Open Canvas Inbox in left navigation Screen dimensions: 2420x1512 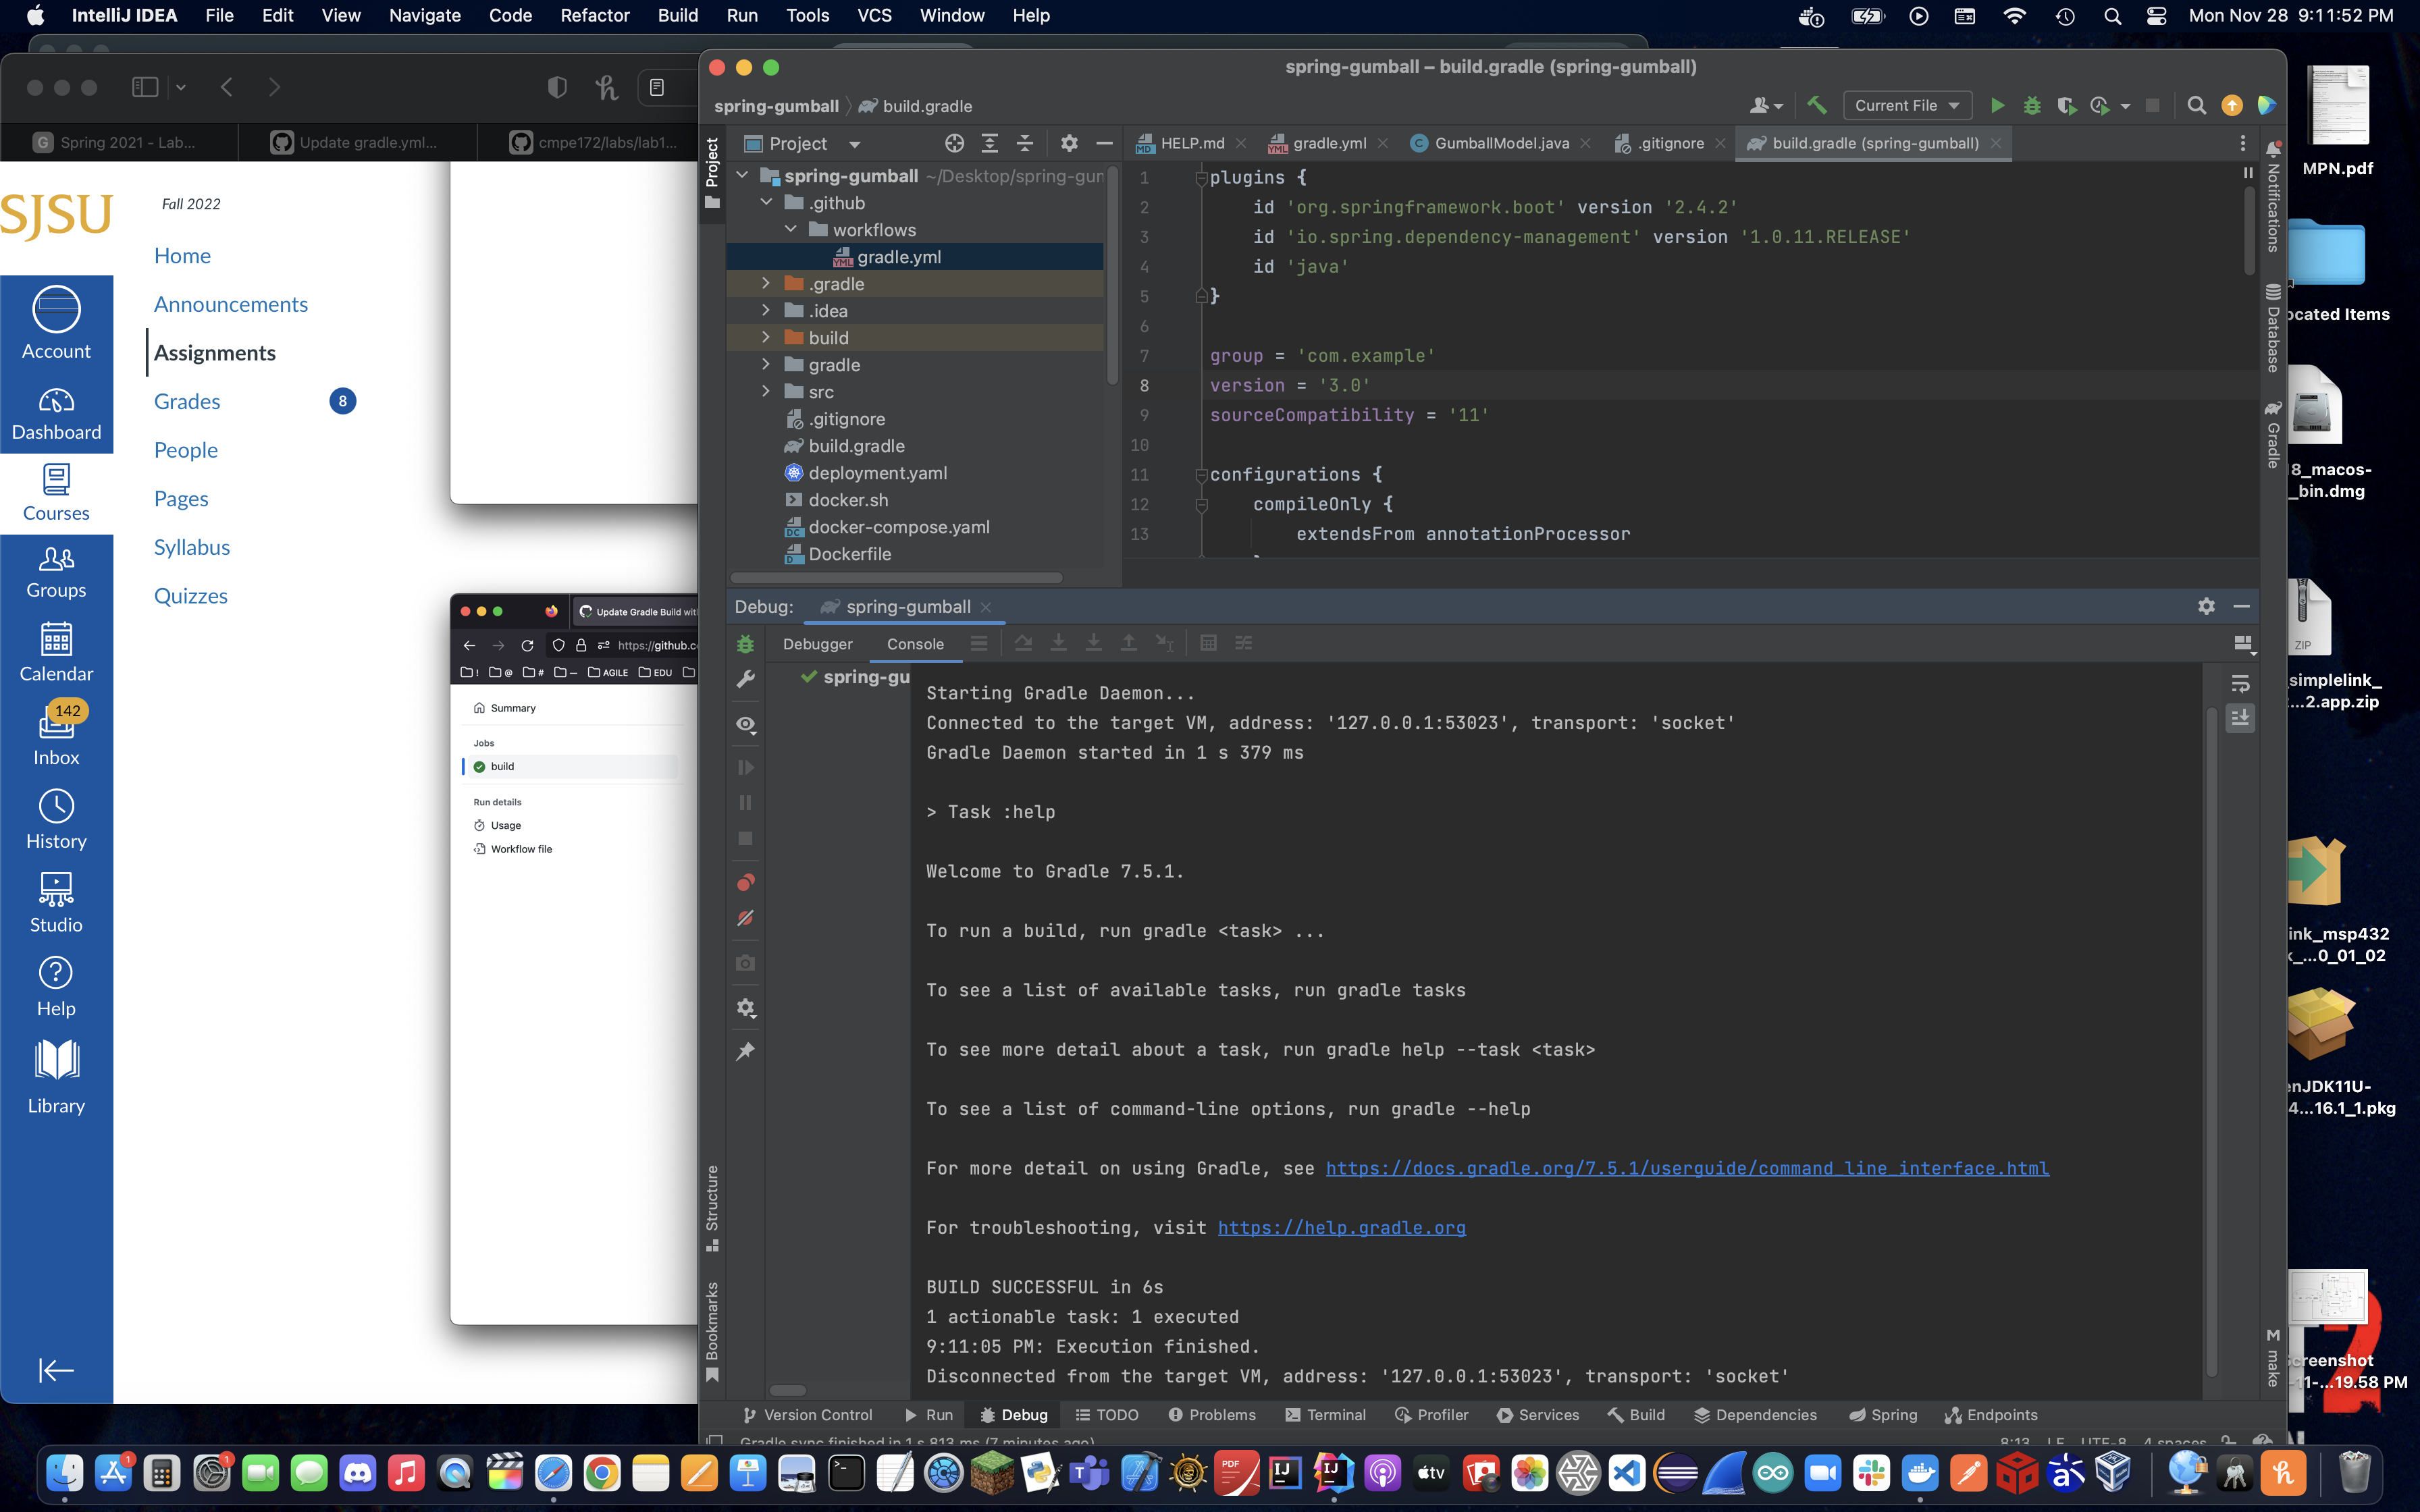point(56,734)
